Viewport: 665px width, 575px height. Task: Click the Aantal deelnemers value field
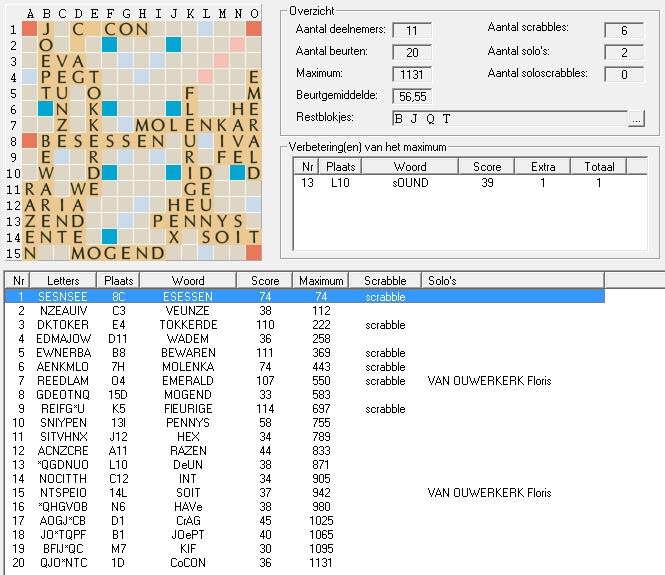tap(412, 31)
